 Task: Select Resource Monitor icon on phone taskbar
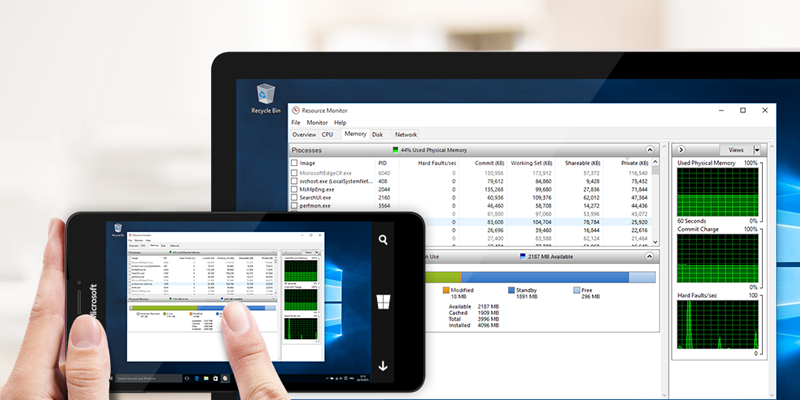(225, 379)
